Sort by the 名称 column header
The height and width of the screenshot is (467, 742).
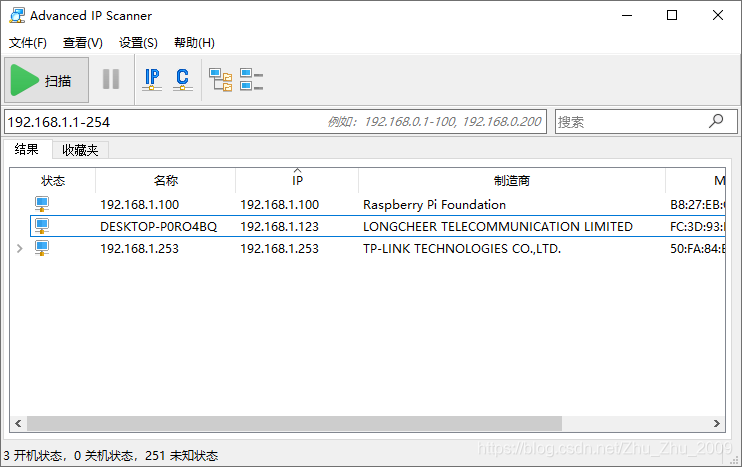coord(166,180)
